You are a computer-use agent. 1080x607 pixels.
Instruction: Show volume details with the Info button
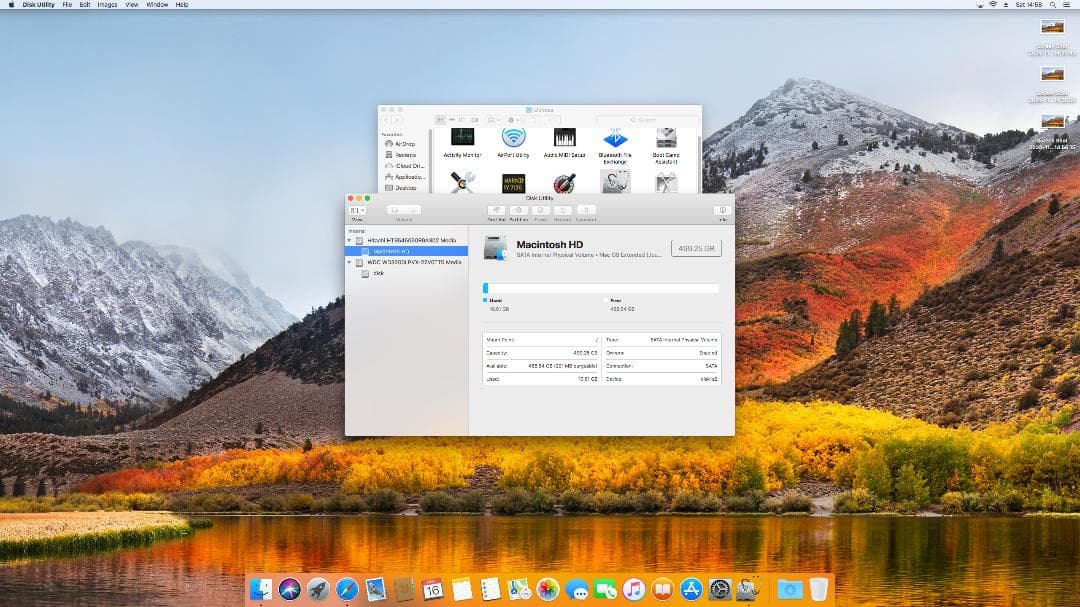[721, 210]
